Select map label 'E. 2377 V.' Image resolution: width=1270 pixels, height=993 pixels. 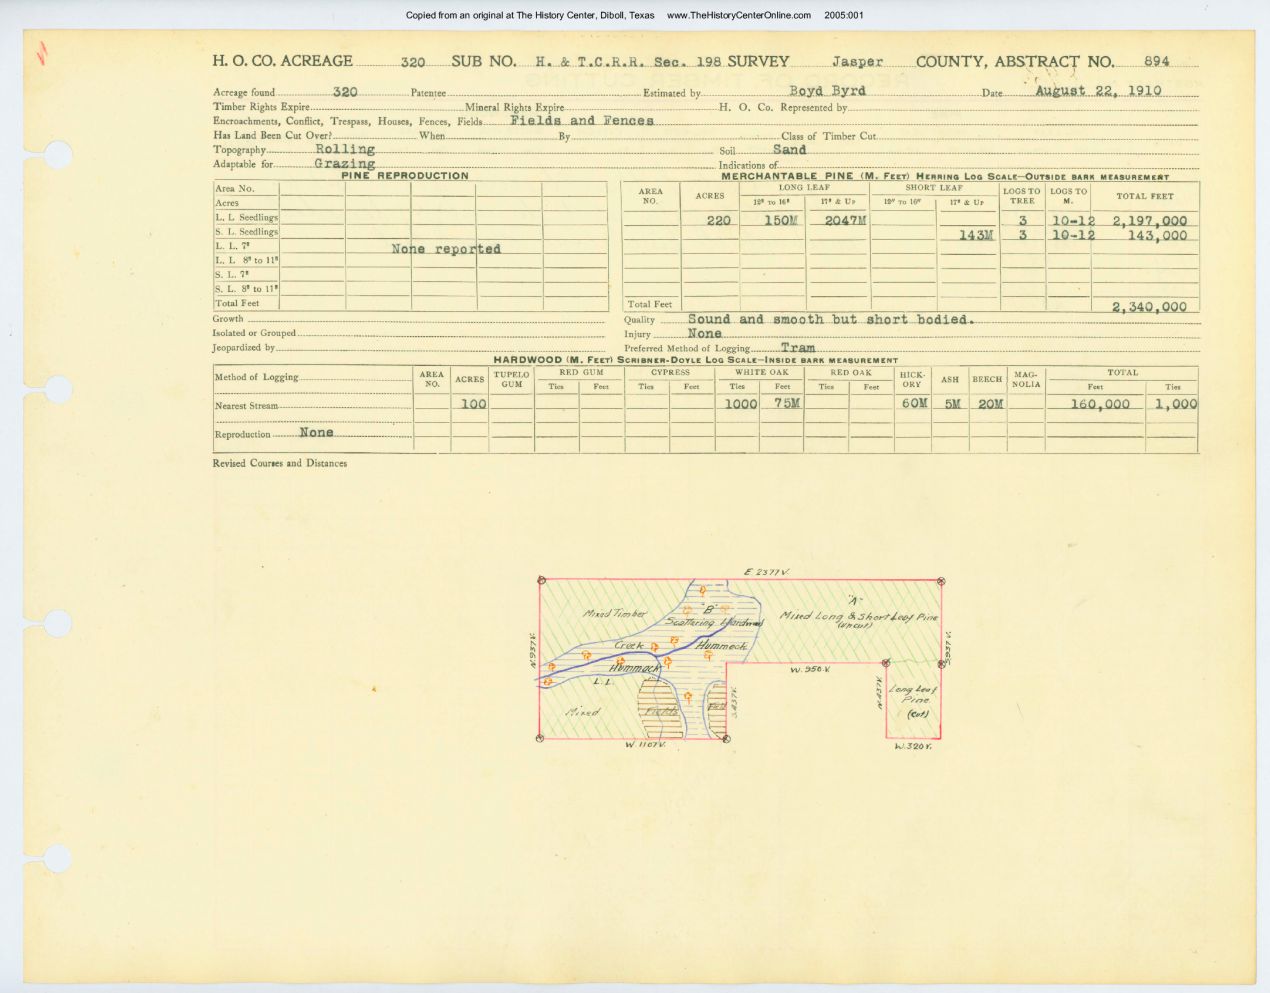[x=767, y=572]
